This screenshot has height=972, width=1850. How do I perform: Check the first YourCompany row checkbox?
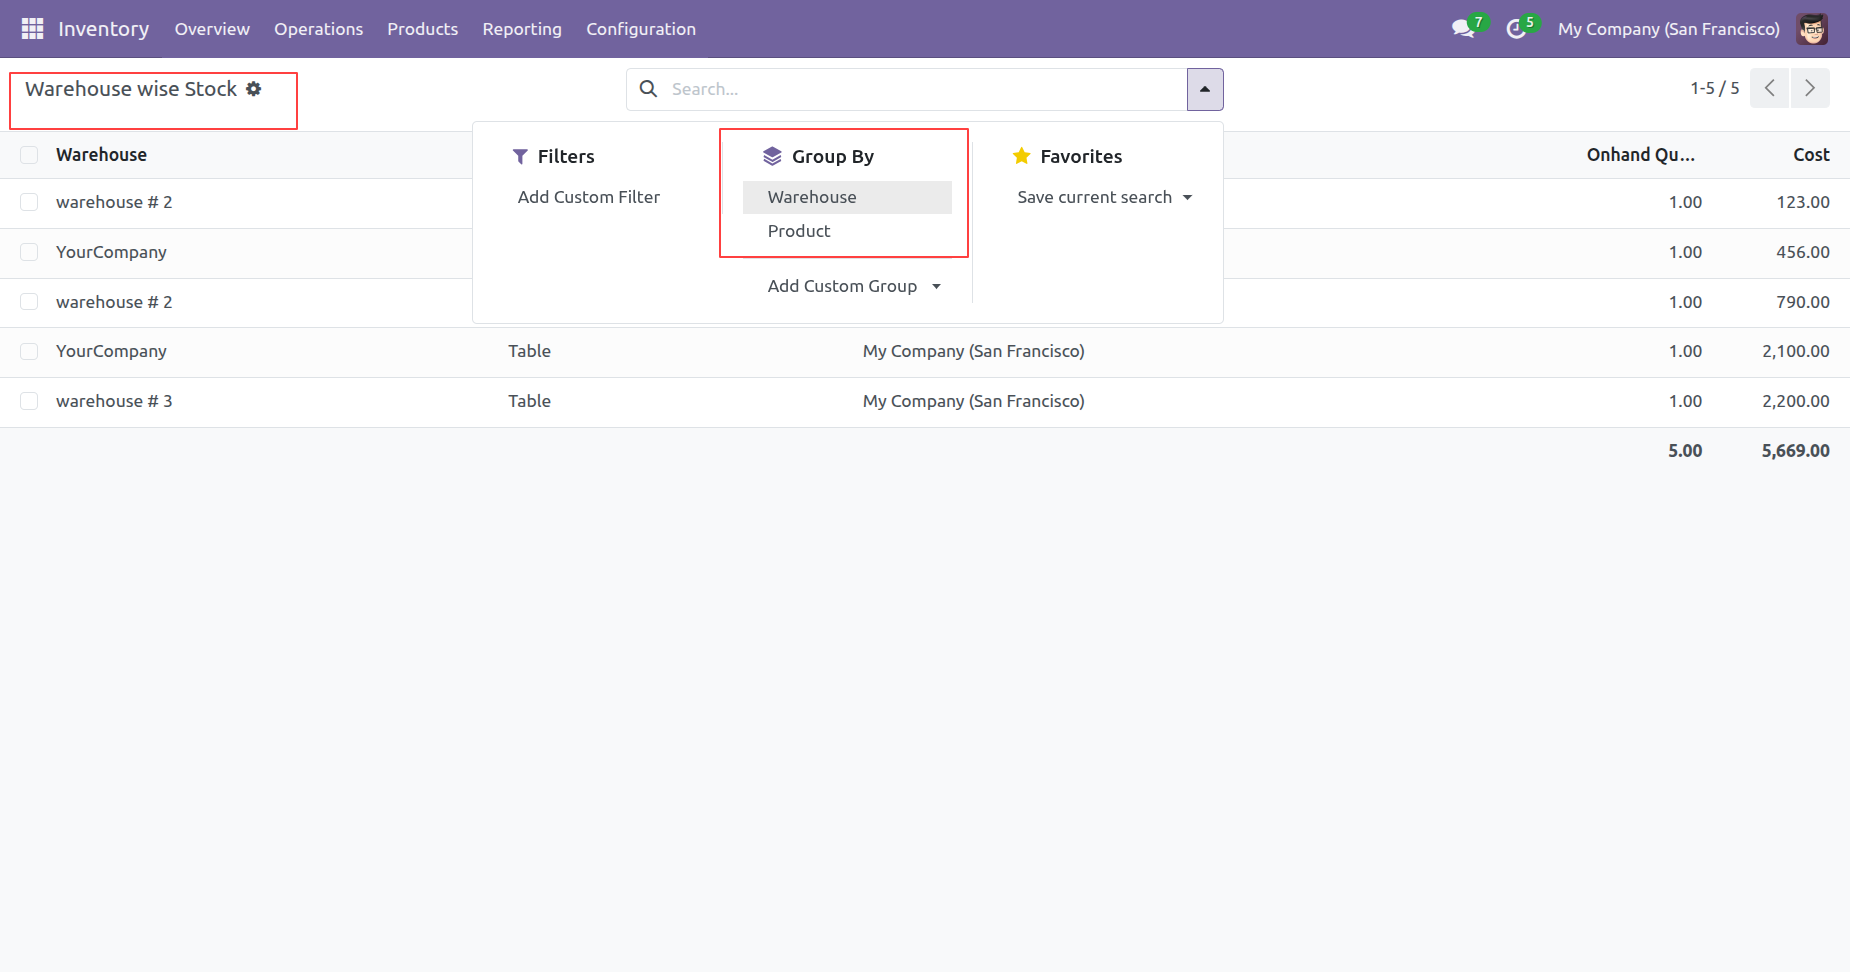(x=29, y=252)
